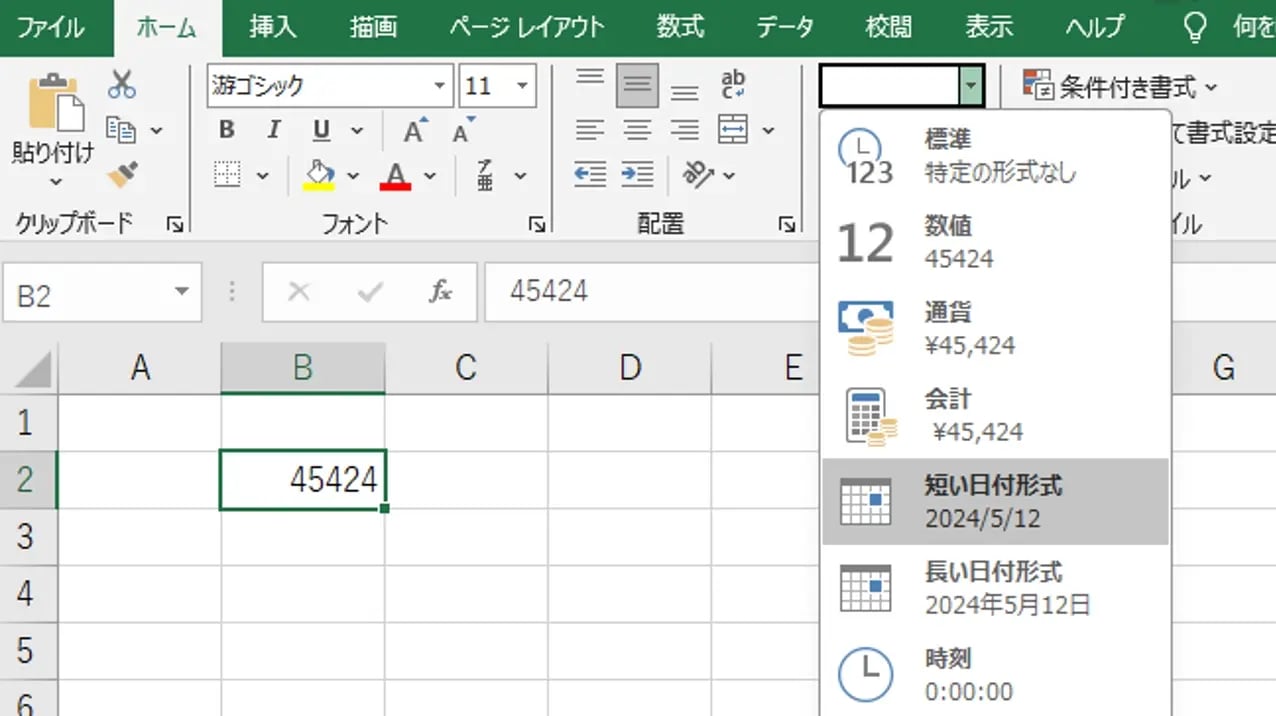Decrease font size with small A icon
1276x716 pixels.
(x=463, y=130)
